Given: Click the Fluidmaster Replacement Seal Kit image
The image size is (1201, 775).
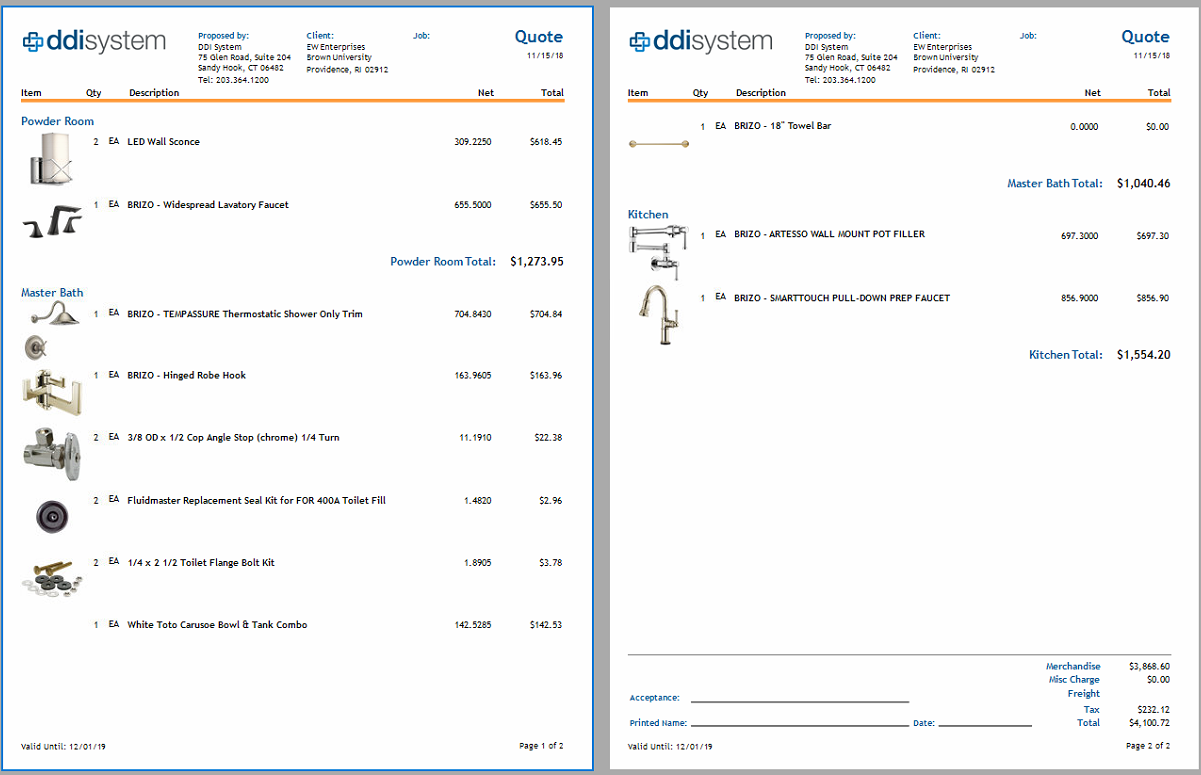Looking at the screenshot, I should [x=50, y=518].
